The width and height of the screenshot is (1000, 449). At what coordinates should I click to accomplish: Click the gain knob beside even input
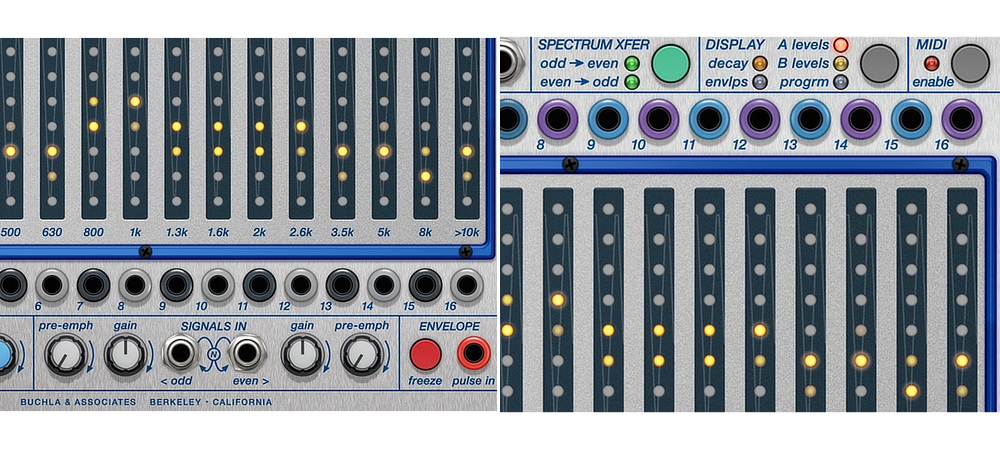[x=302, y=355]
